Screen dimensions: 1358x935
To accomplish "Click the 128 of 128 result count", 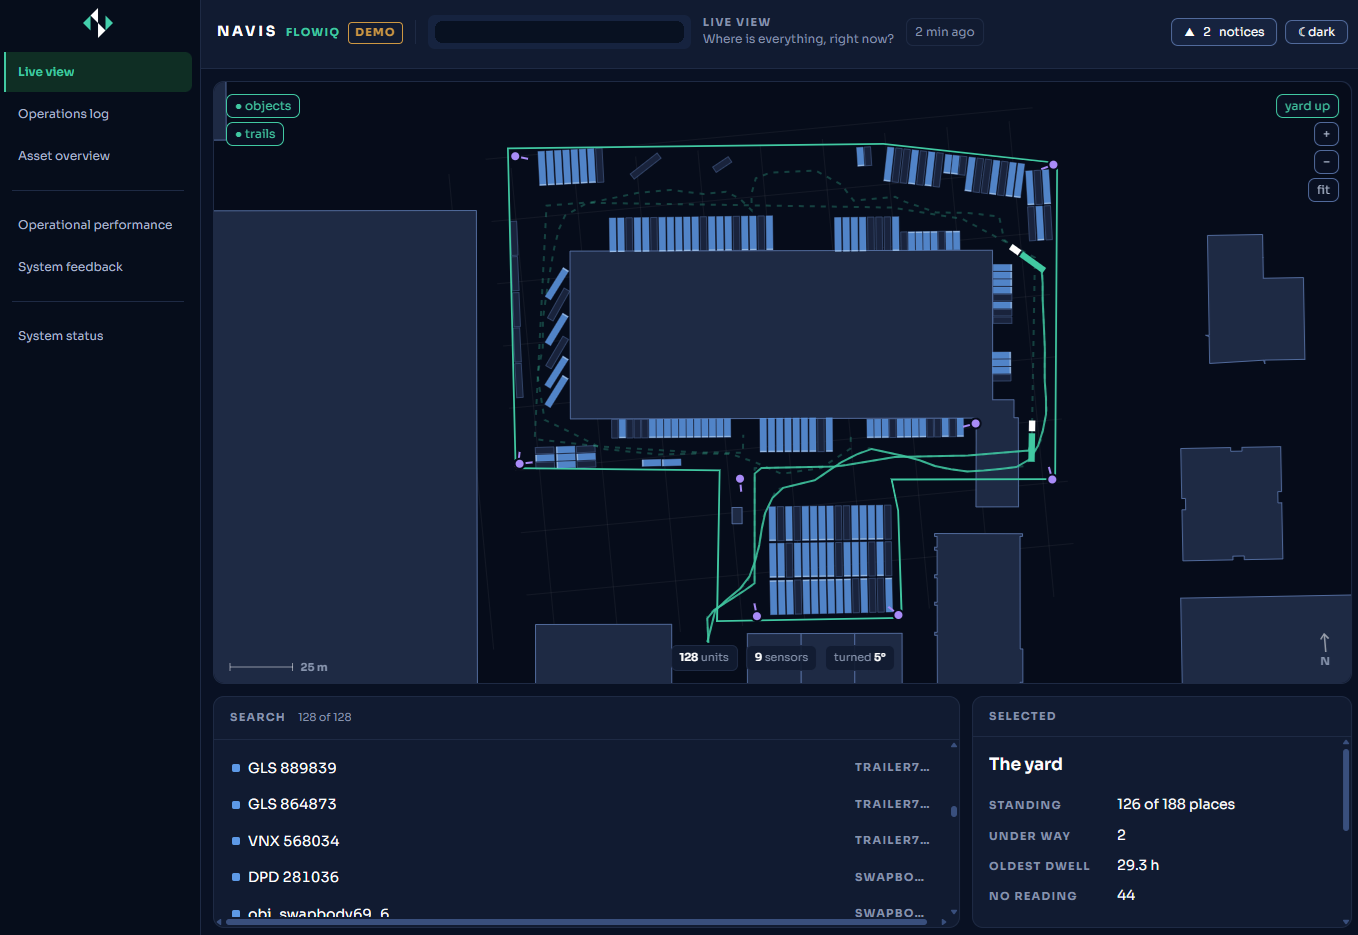I will [325, 717].
